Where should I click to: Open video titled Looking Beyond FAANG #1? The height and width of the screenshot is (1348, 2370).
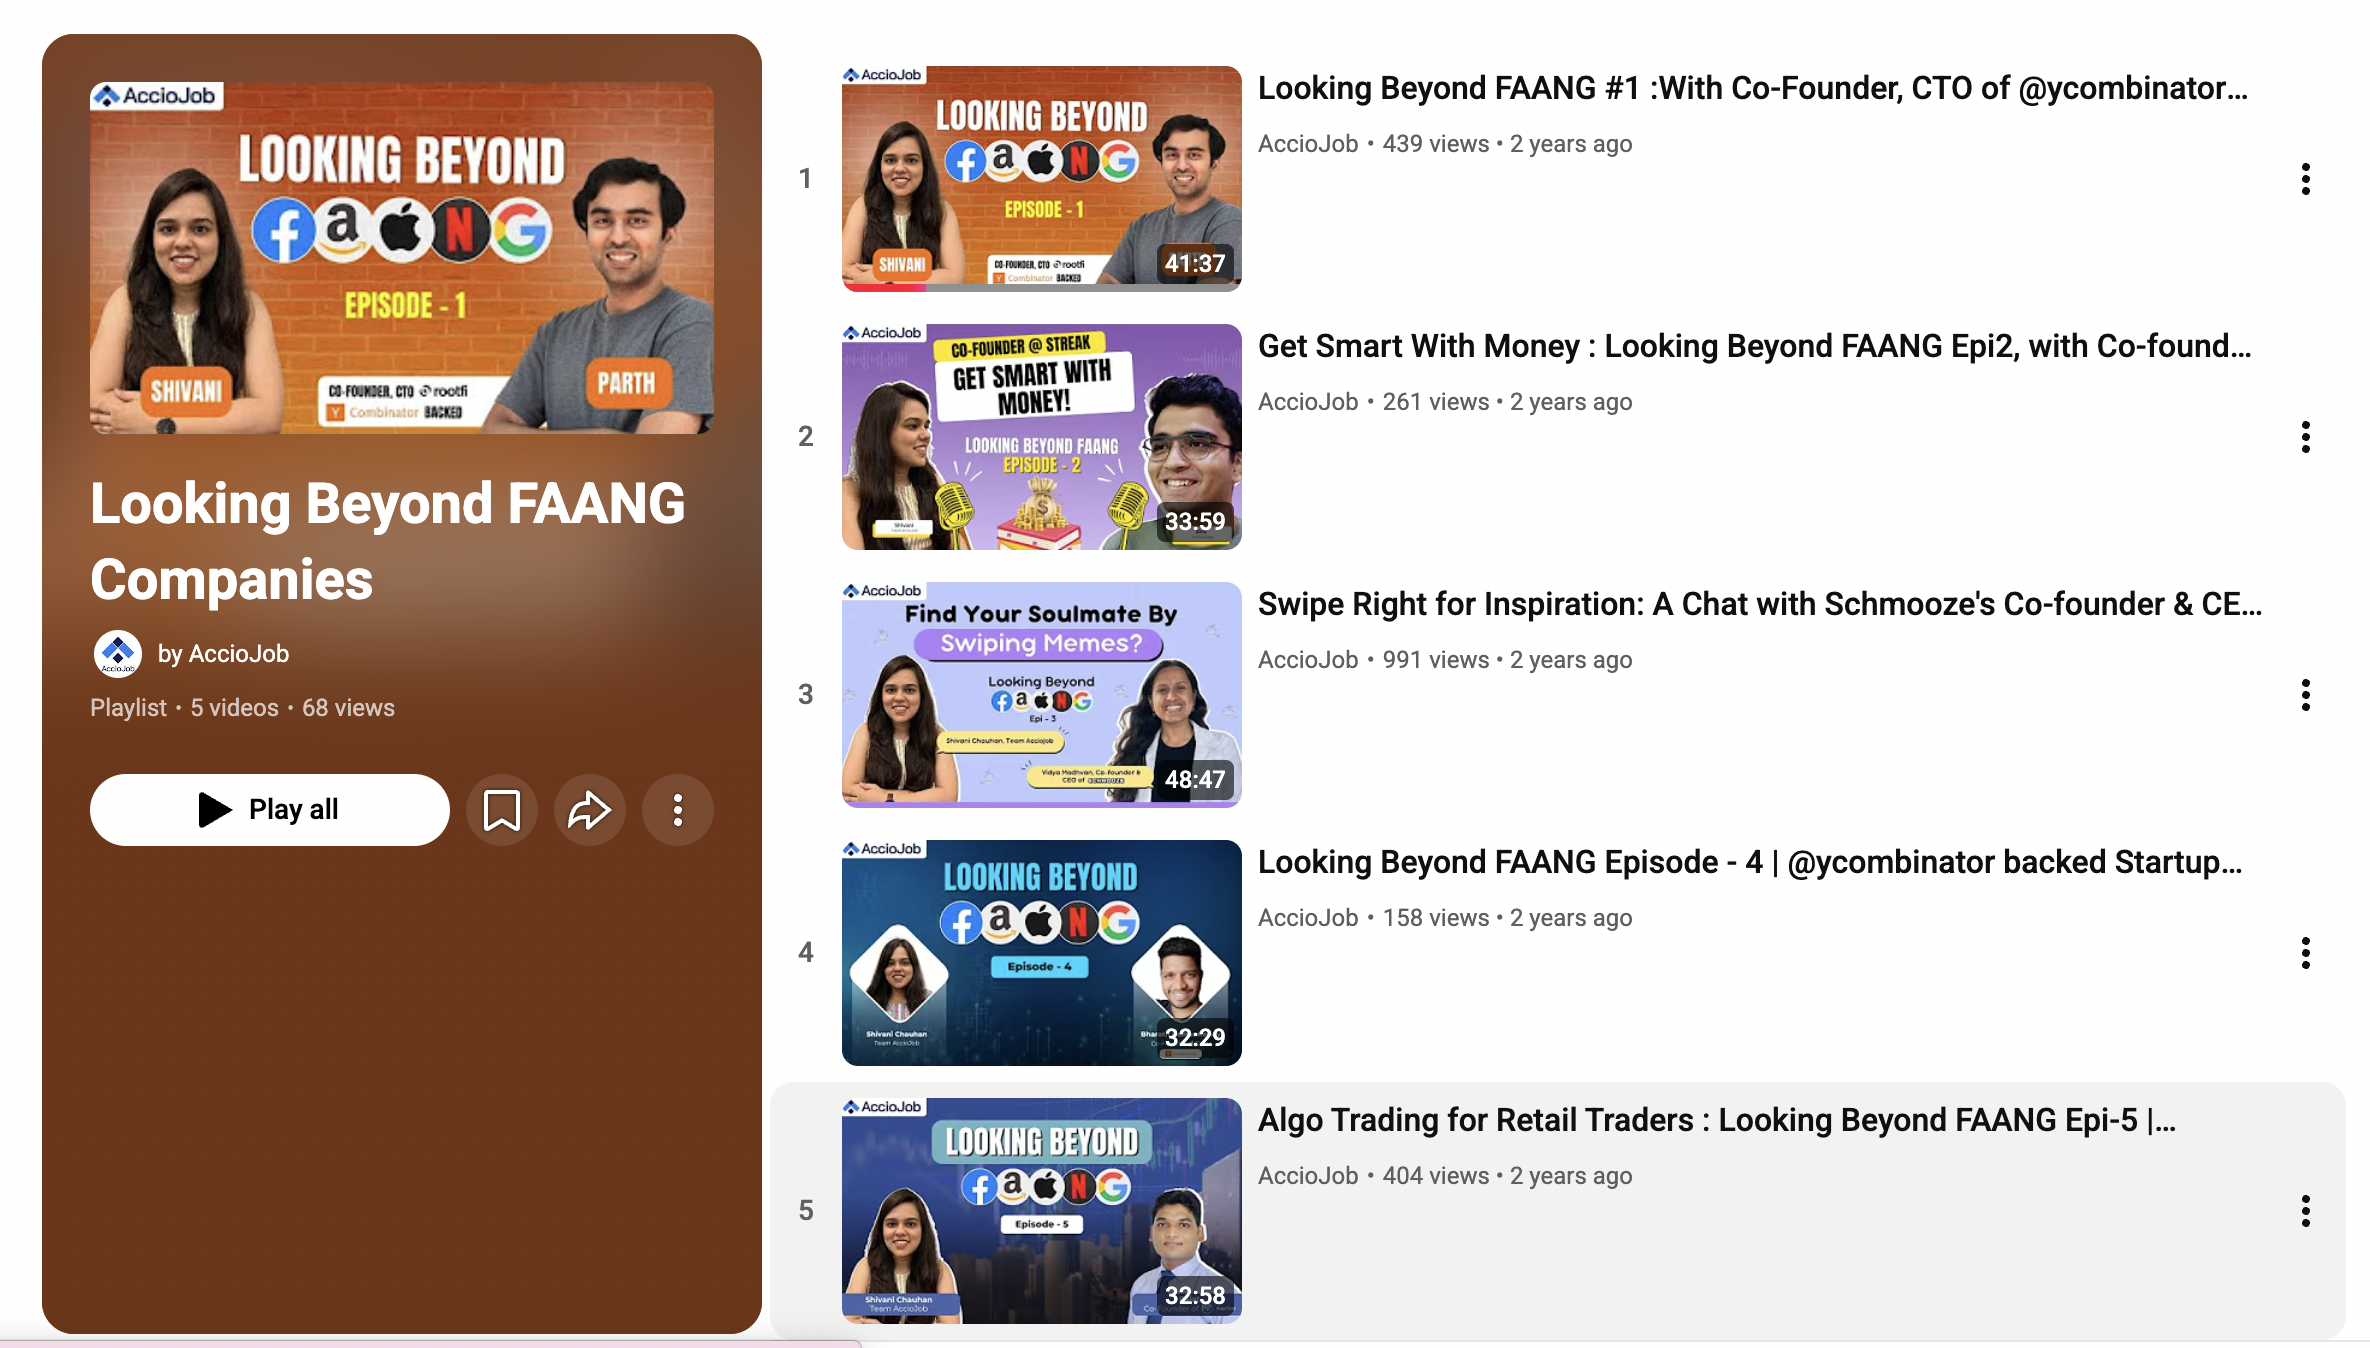coord(1751,89)
